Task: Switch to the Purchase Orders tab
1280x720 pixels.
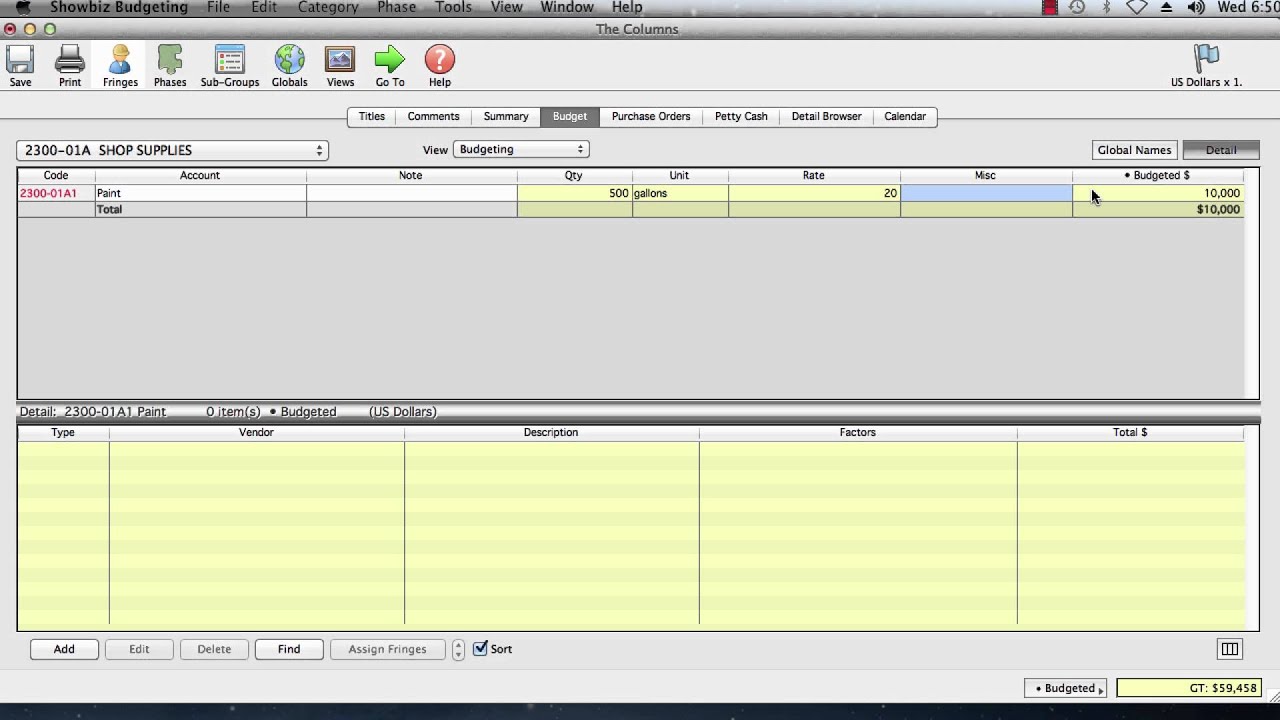Action: [651, 116]
